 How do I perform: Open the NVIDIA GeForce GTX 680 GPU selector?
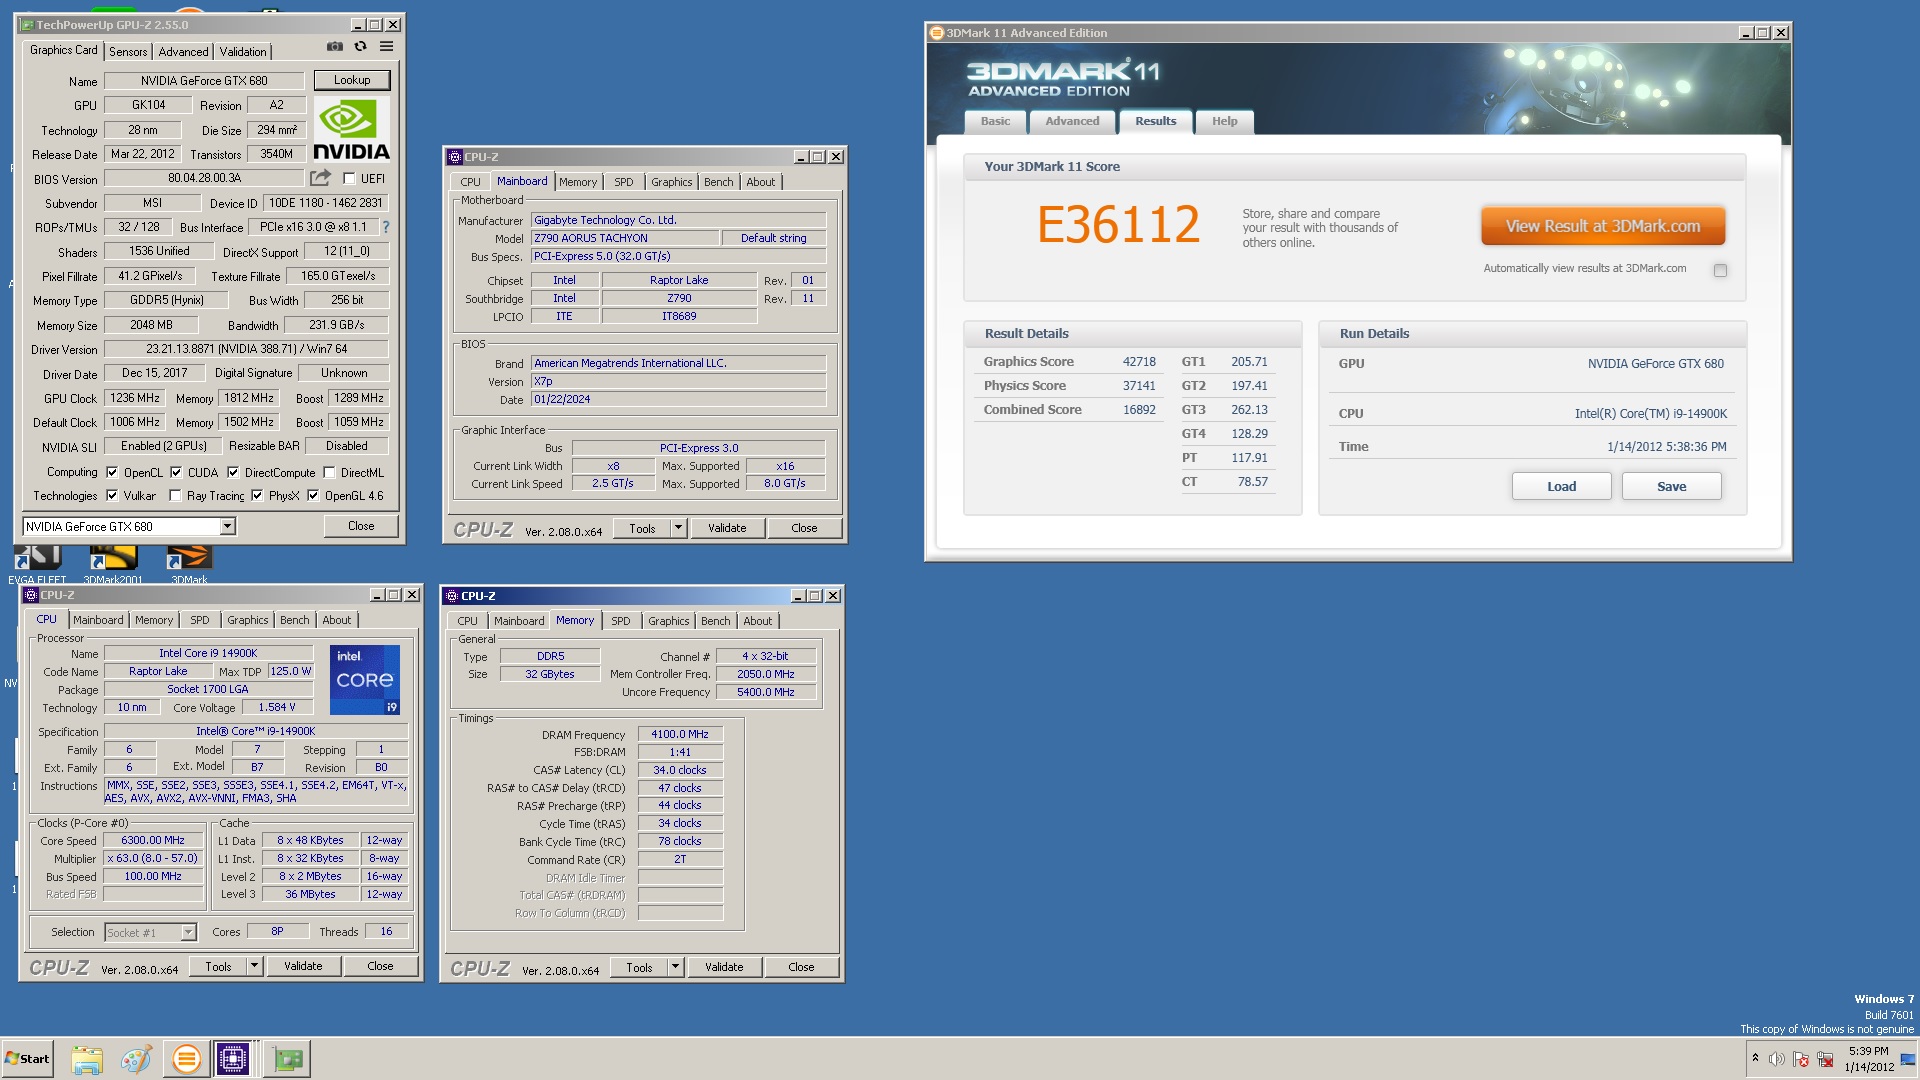(x=129, y=527)
